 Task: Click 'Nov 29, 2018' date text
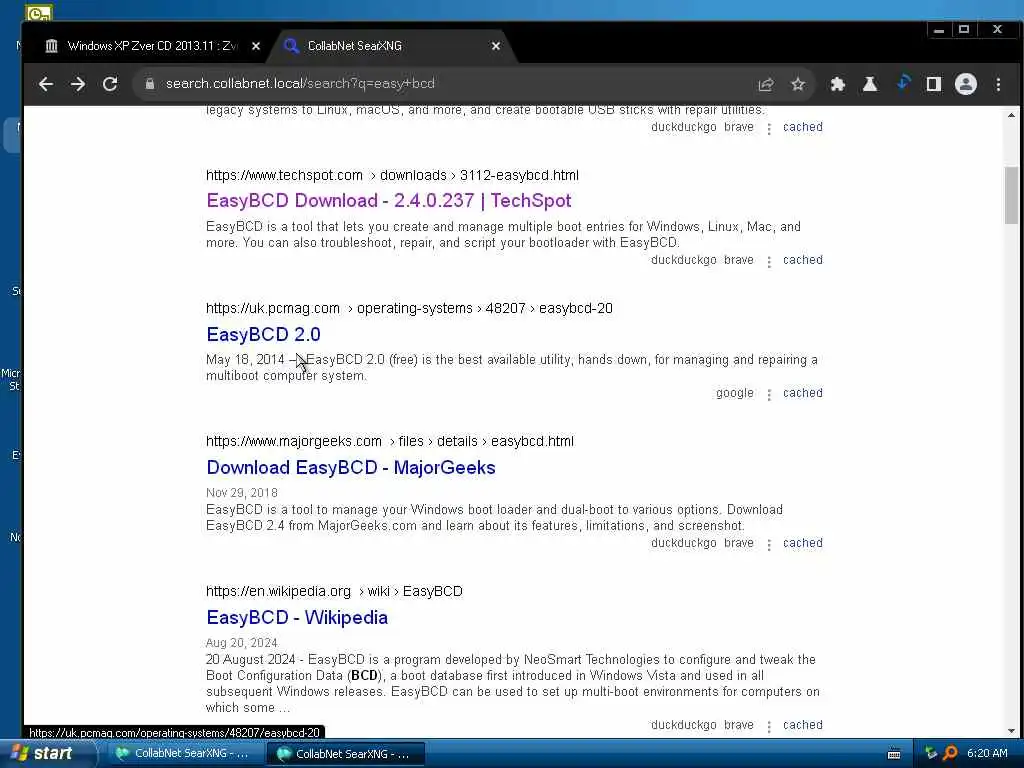(242, 493)
